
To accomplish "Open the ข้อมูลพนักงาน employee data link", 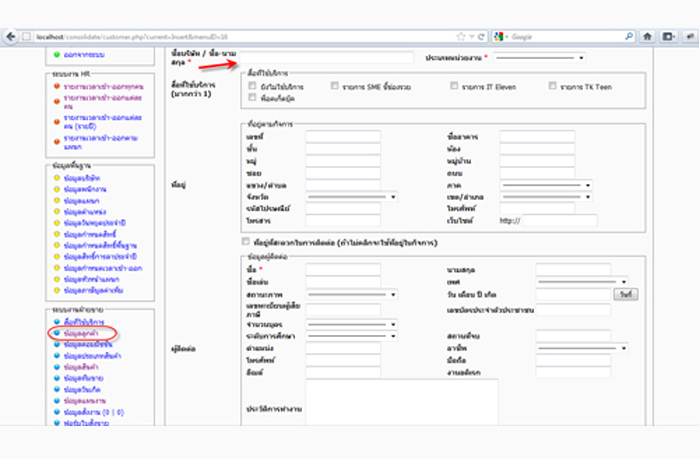I will pos(85,189).
